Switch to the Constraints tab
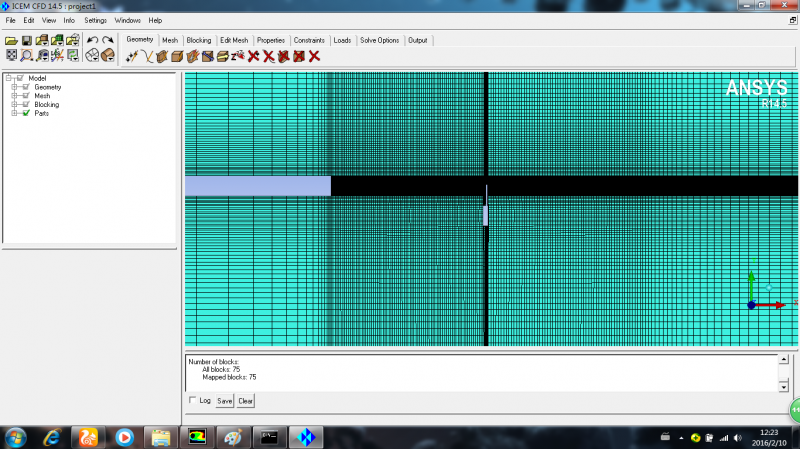Viewport: 800px width, 449px height. (309, 40)
